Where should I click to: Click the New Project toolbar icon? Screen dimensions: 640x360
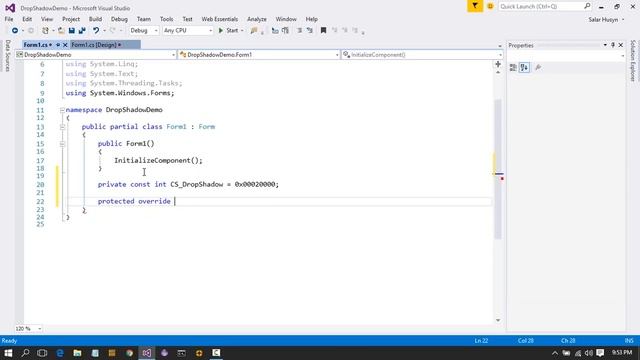click(x=45, y=31)
